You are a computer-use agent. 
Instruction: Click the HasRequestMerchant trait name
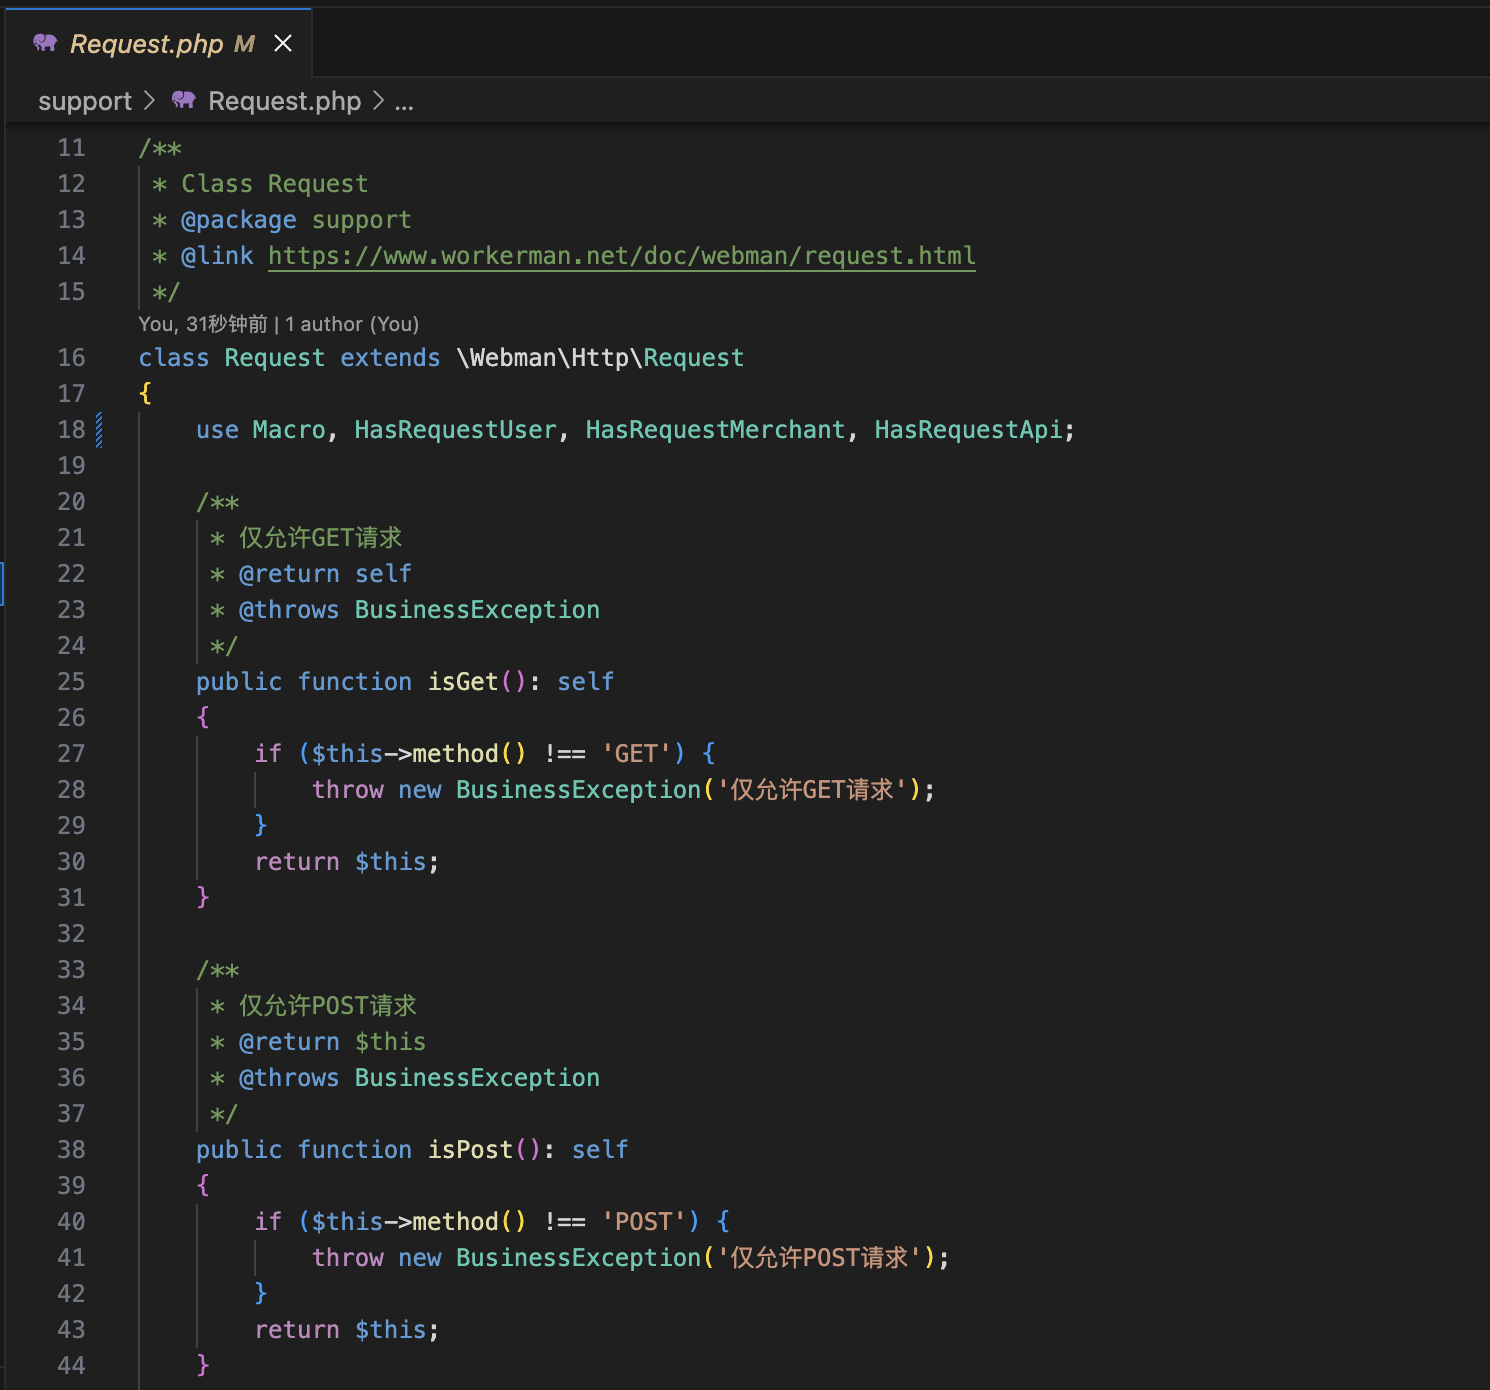tap(715, 430)
